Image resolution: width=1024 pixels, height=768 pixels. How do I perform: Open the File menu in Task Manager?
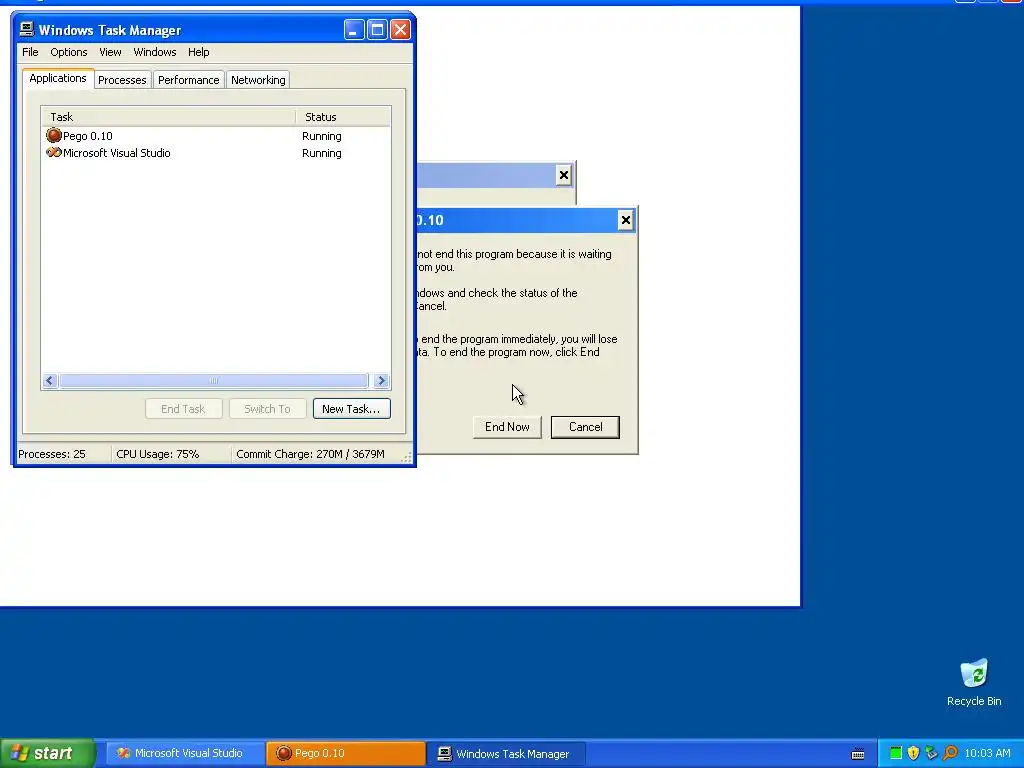(30, 52)
